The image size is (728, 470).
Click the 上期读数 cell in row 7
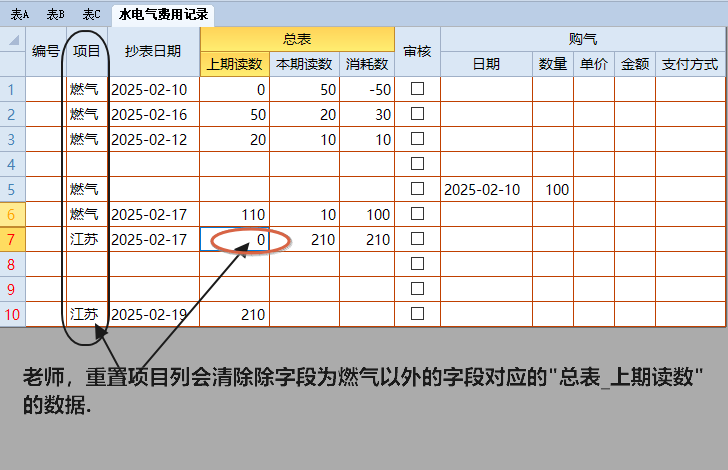(234, 240)
